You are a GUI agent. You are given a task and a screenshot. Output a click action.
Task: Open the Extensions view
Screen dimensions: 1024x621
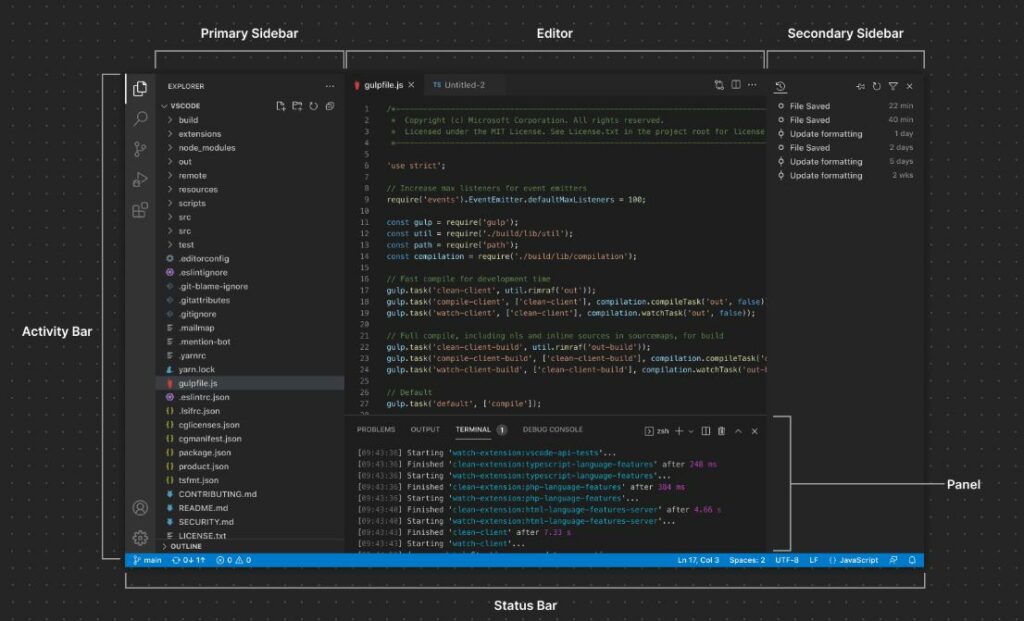pyautogui.click(x=140, y=210)
